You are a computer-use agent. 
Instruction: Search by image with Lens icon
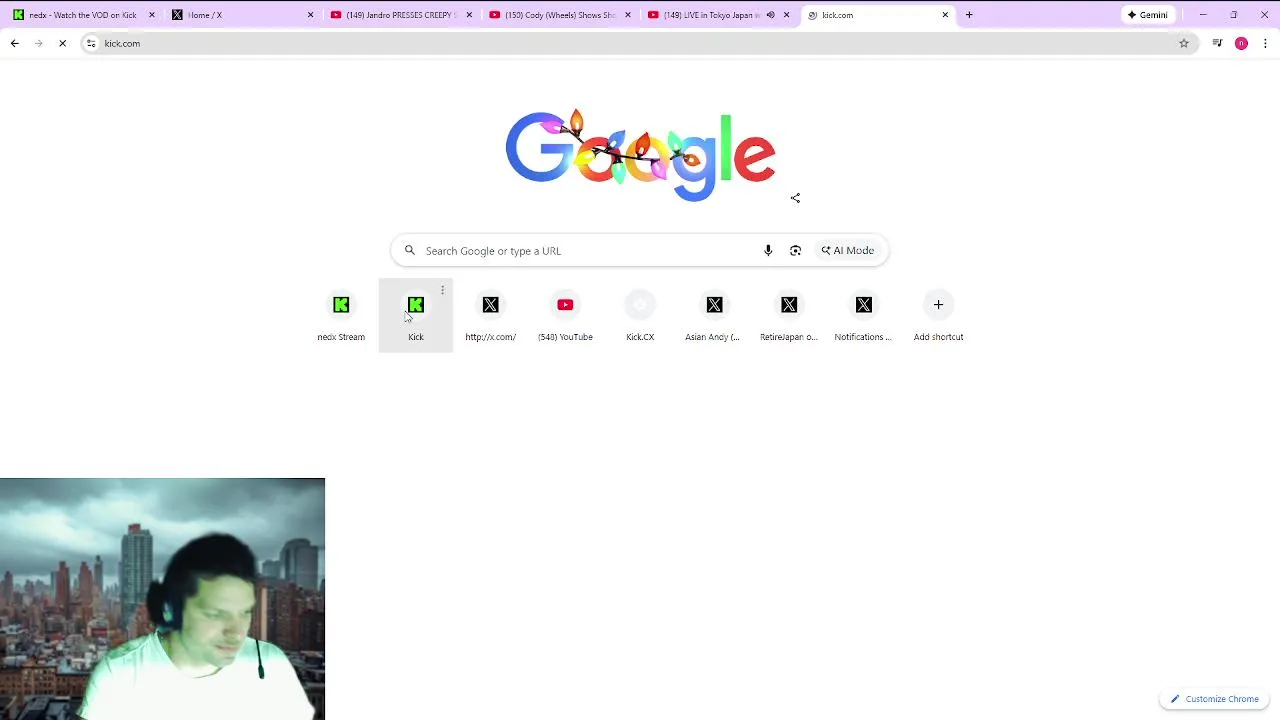795,251
